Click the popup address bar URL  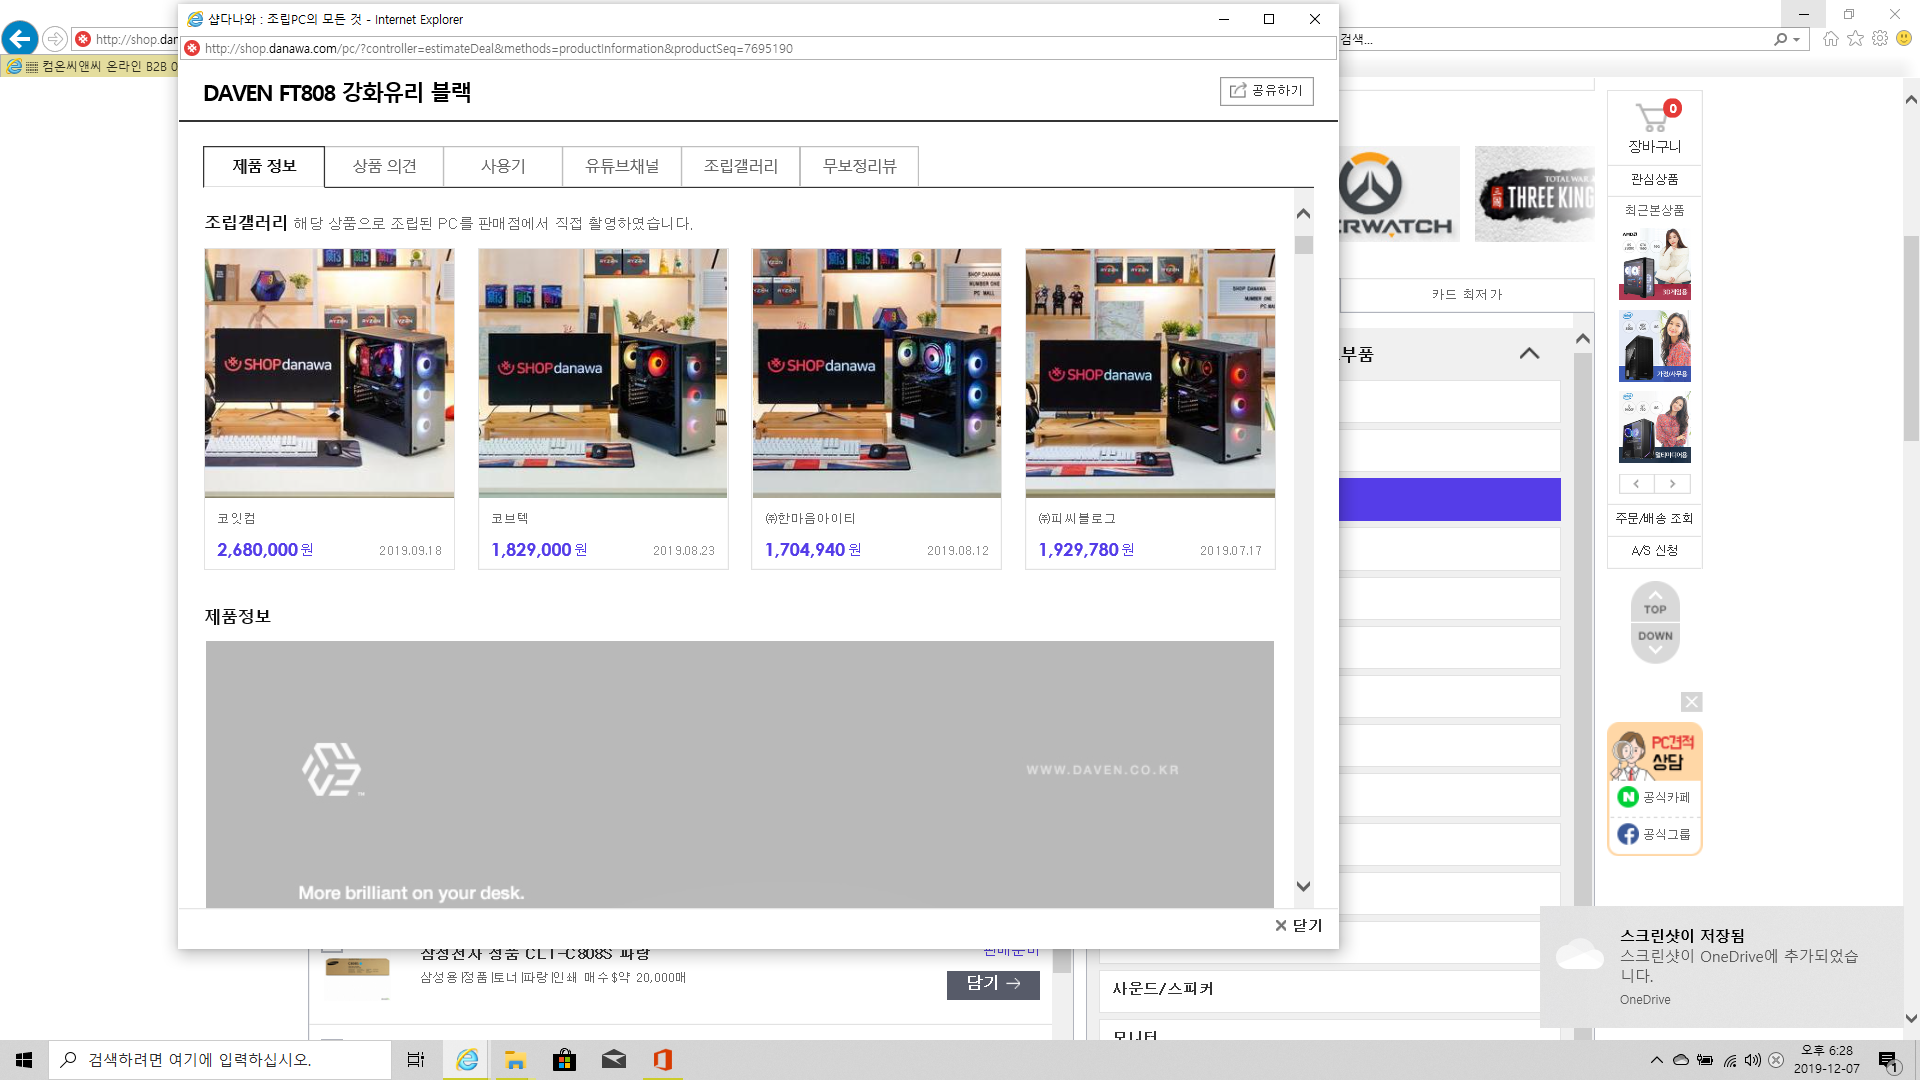click(x=499, y=48)
